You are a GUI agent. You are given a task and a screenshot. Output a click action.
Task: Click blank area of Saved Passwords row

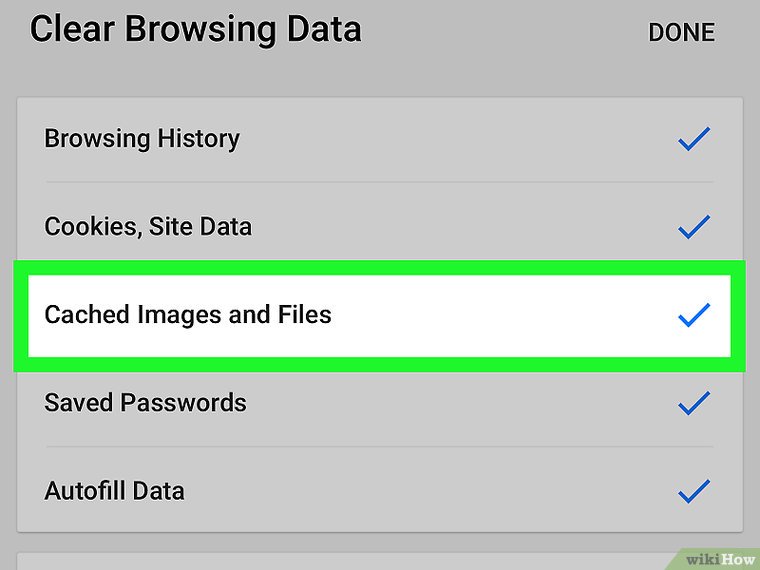click(450, 403)
